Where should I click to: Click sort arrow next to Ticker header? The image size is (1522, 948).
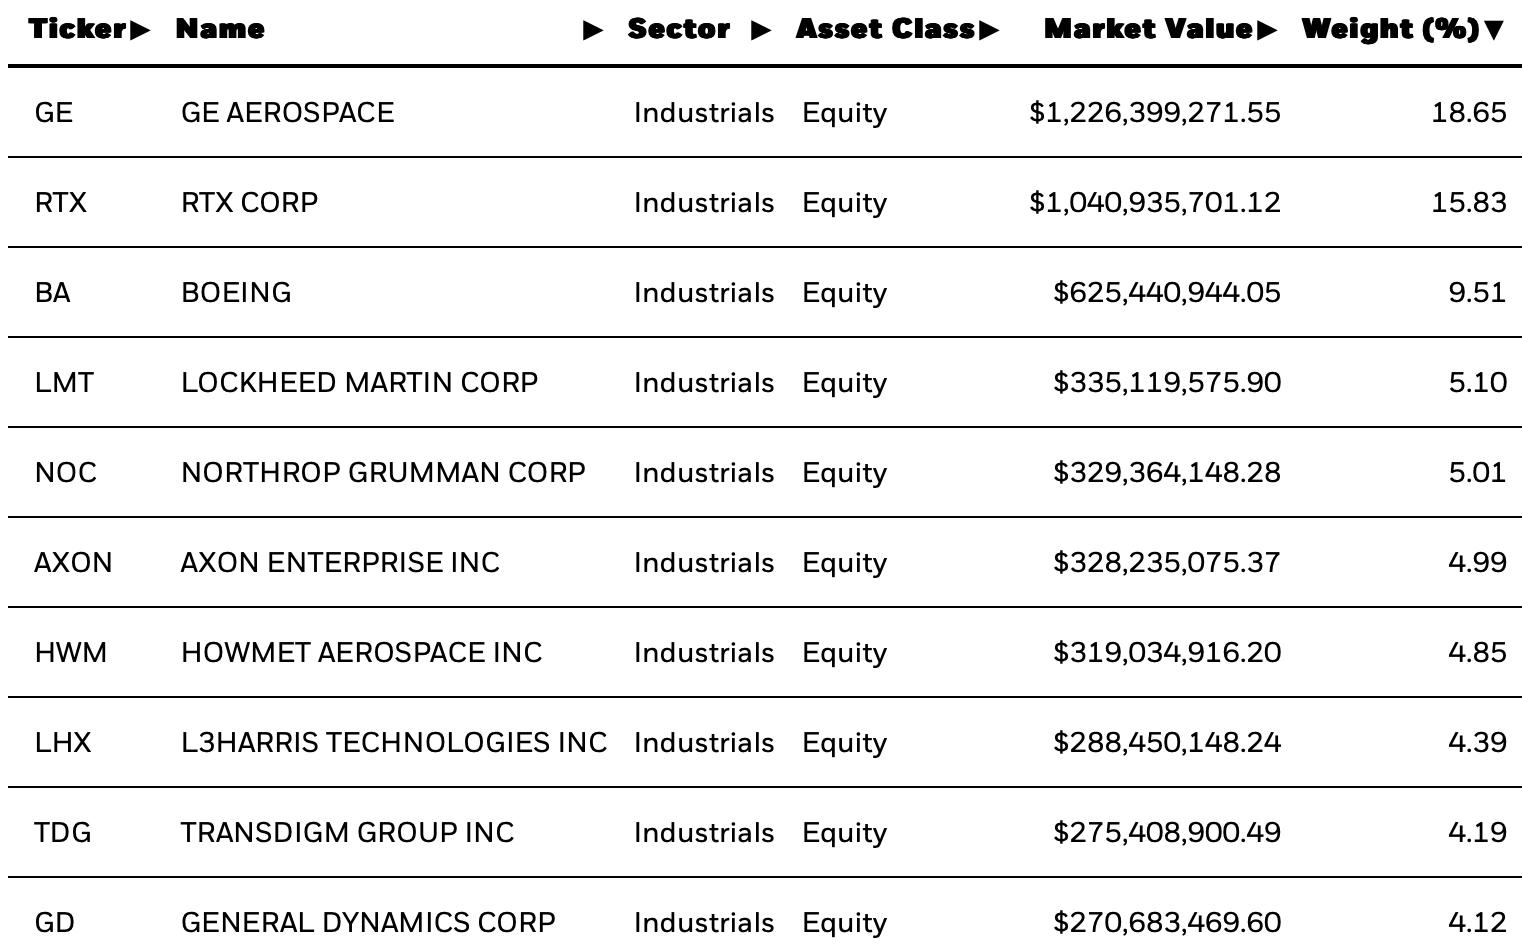140,30
